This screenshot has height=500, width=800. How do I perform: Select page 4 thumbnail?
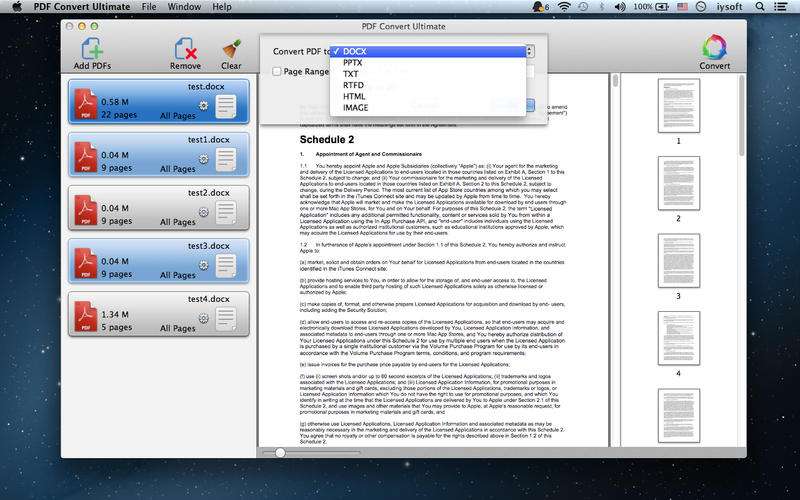tap(679, 338)
